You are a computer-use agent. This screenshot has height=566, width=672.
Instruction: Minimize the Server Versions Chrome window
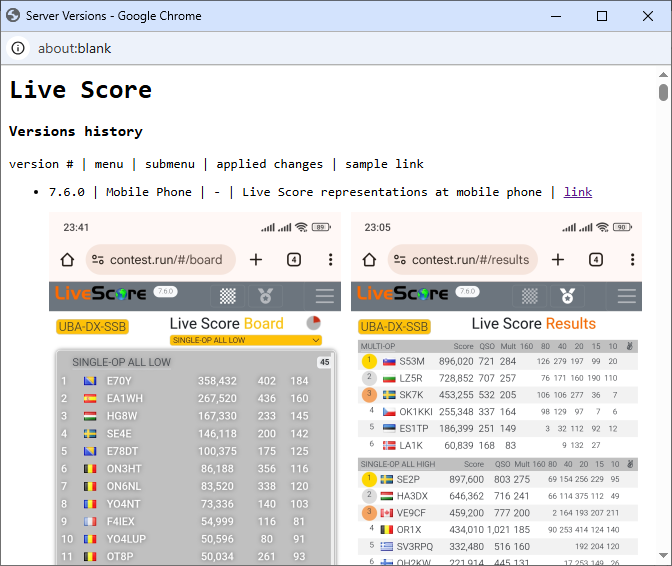click(x=556, y=16)
